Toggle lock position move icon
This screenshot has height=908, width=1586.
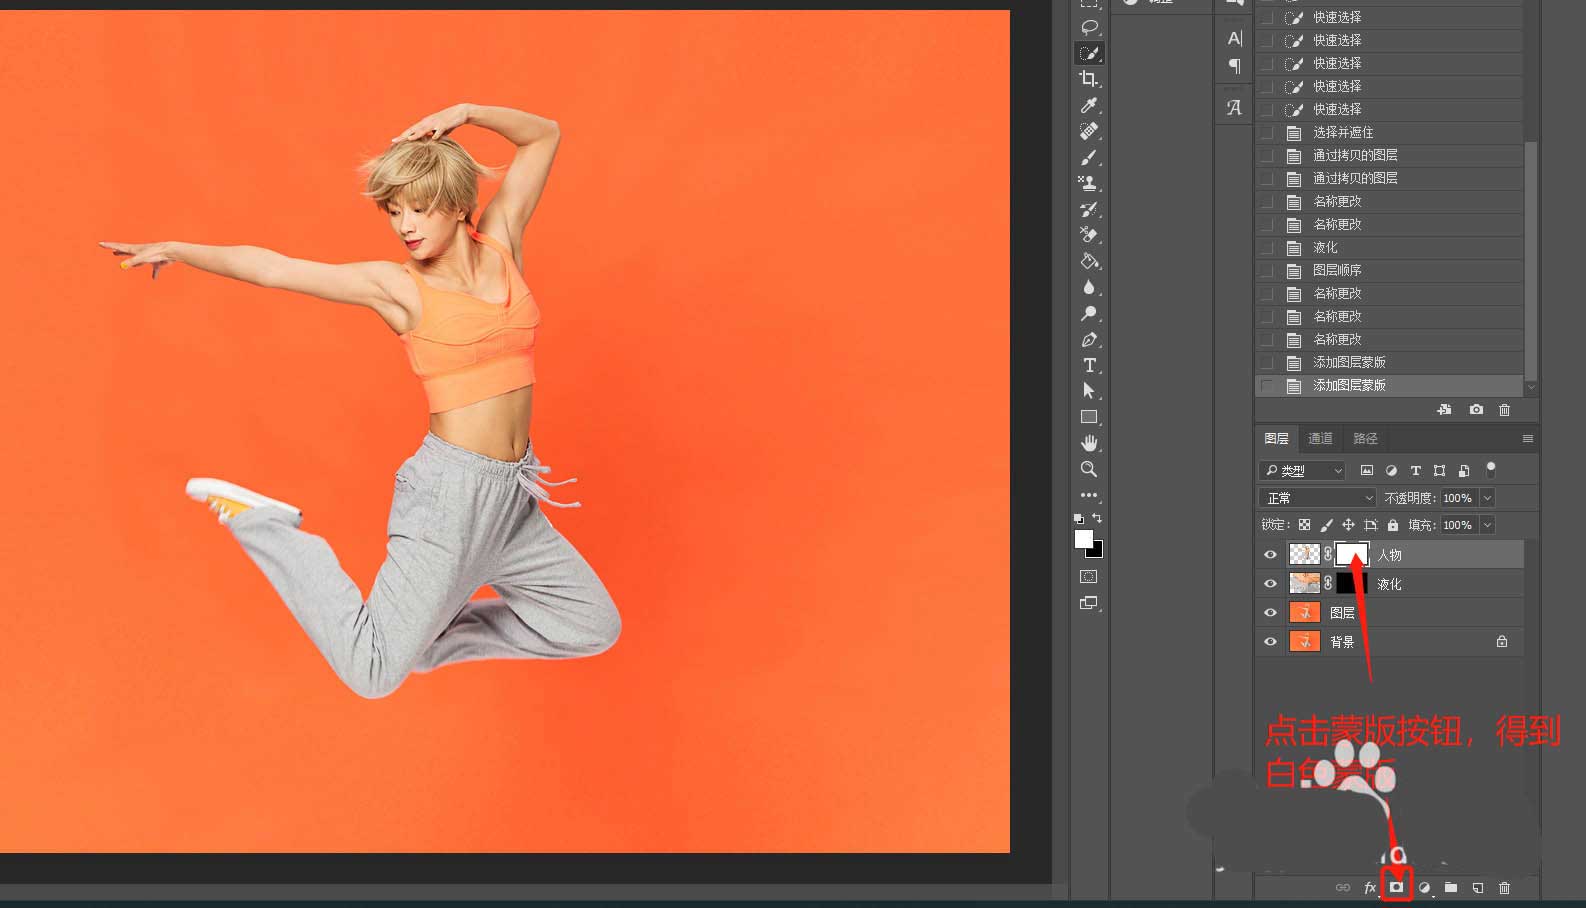[1348, 525]
